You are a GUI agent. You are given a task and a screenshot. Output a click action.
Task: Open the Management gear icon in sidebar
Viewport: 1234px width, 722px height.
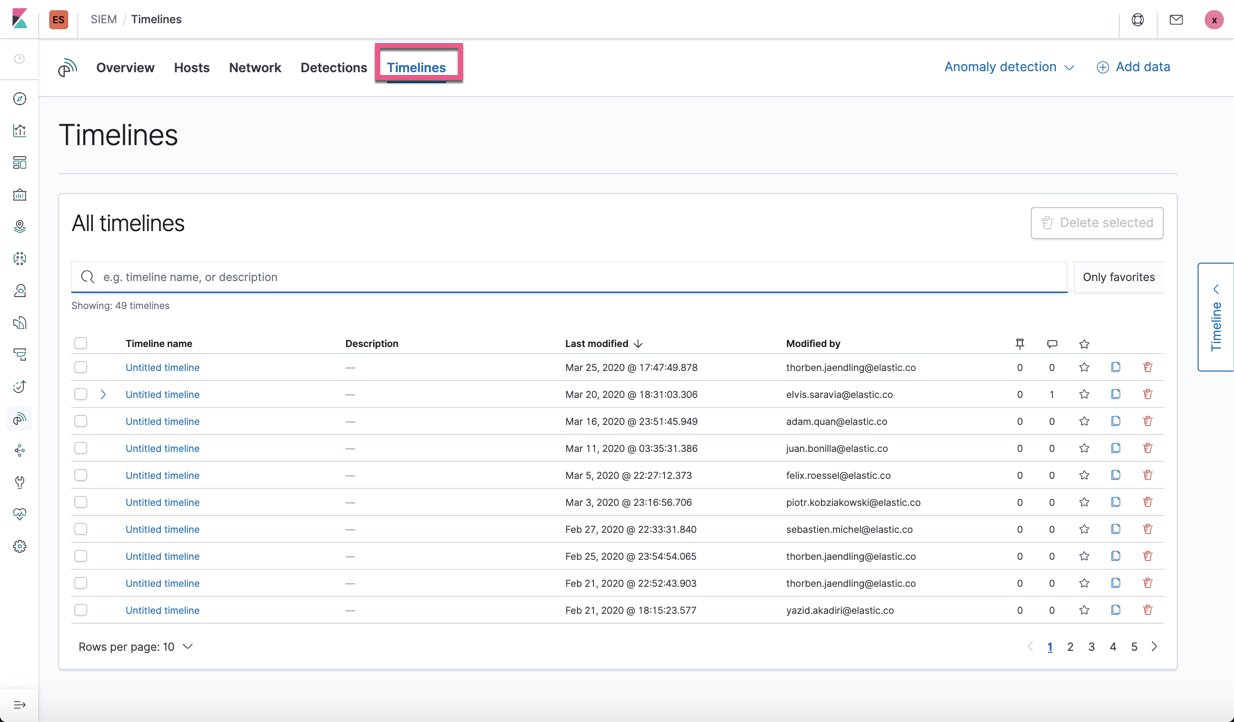(19, 547)
